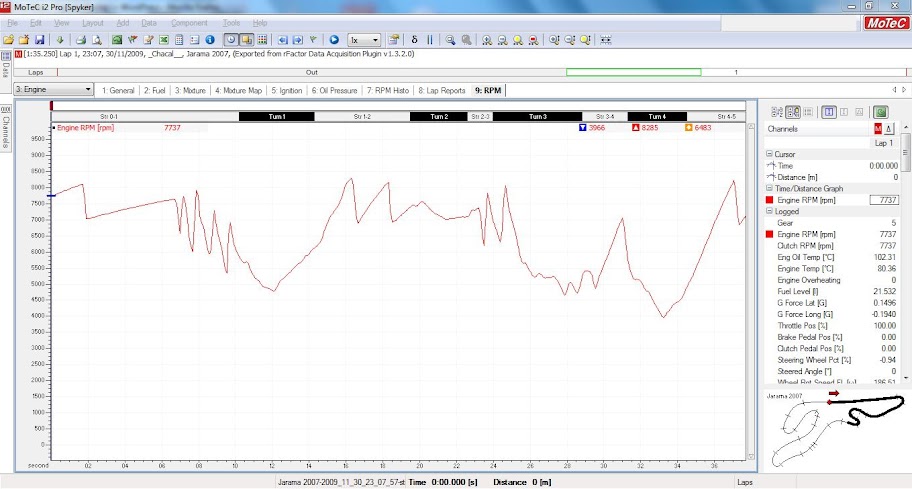The image size is (912, 489).
Task: Click the printer icon in toolbar
Action: point(81,40)
